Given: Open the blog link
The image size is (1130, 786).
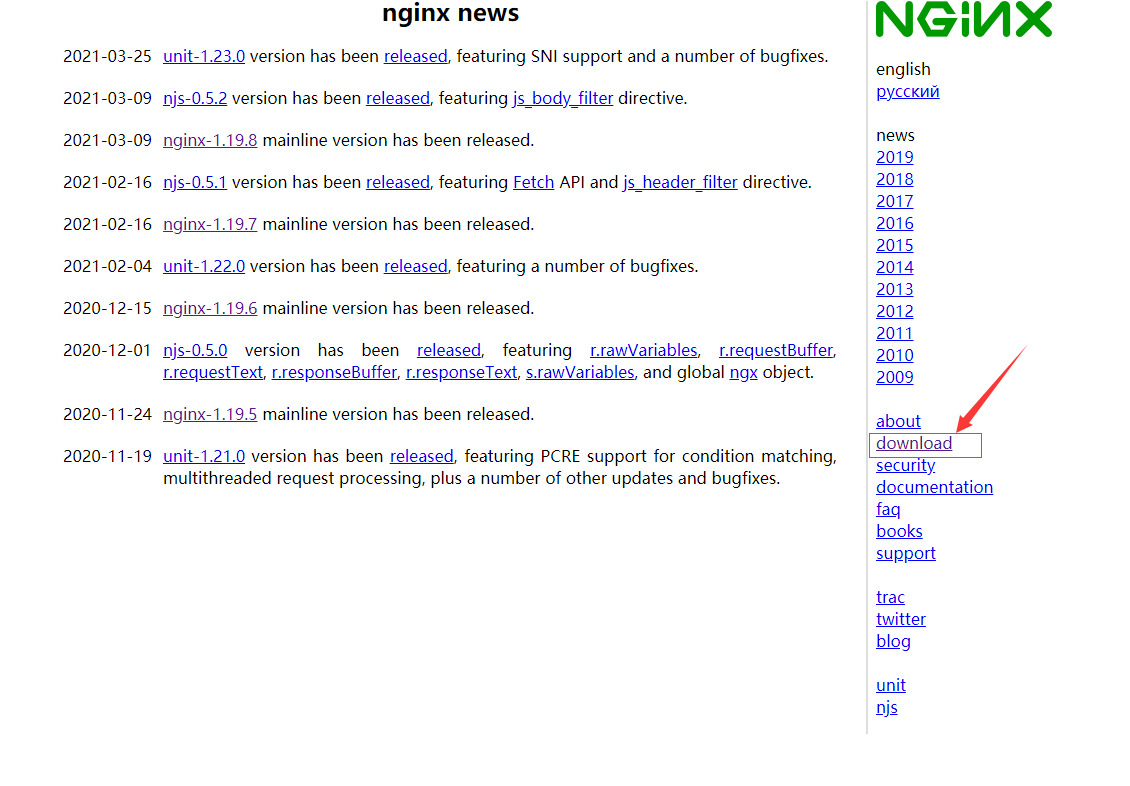Looking at the screenshot, I should pos(893,641).
